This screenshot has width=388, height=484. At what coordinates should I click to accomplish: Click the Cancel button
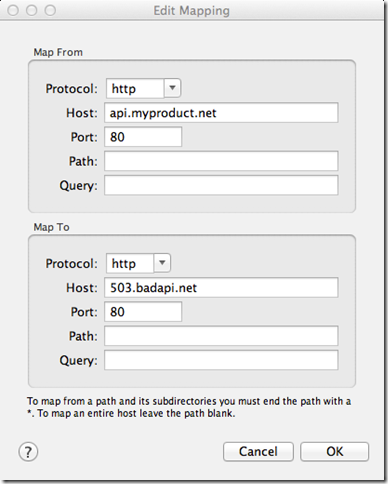pos(258,452)
